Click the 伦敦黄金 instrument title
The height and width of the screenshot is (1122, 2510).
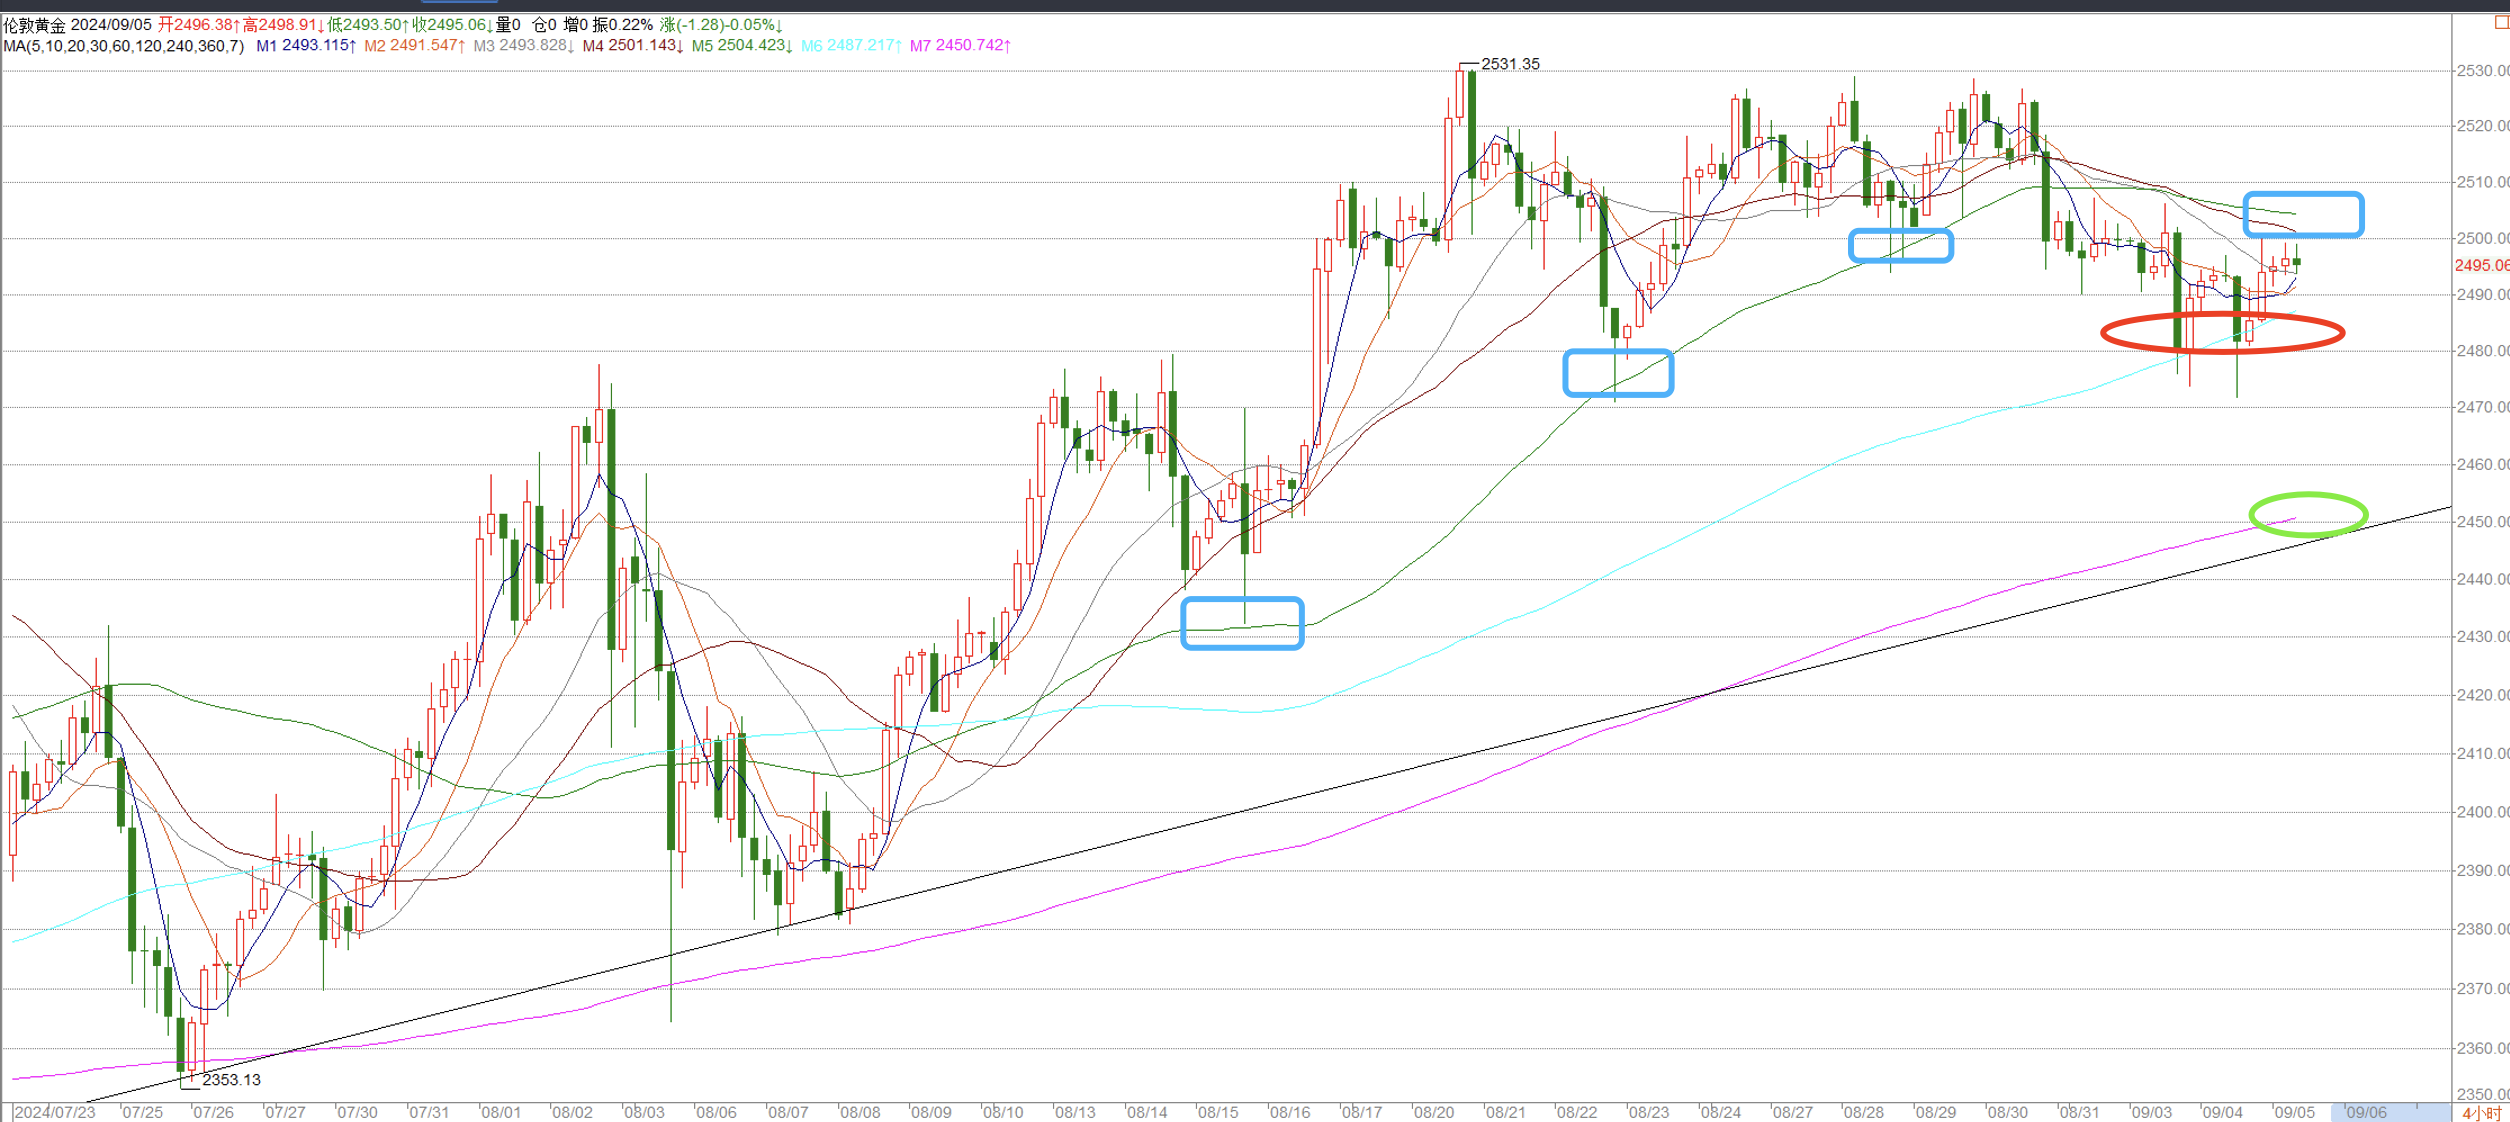pyautogui.click(x=34, y=25)
